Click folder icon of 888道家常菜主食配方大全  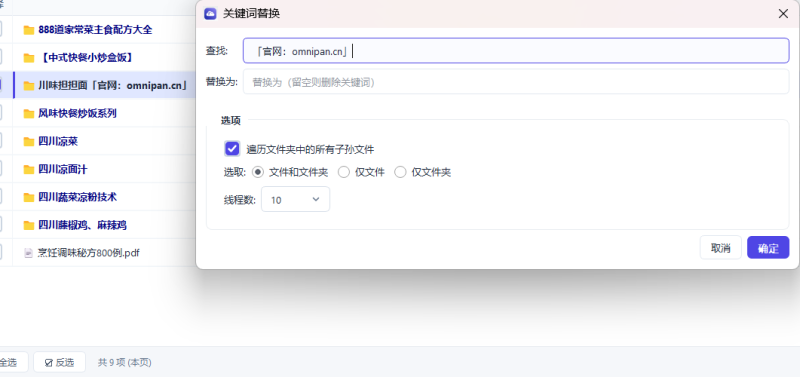click(x=29, y=30)
